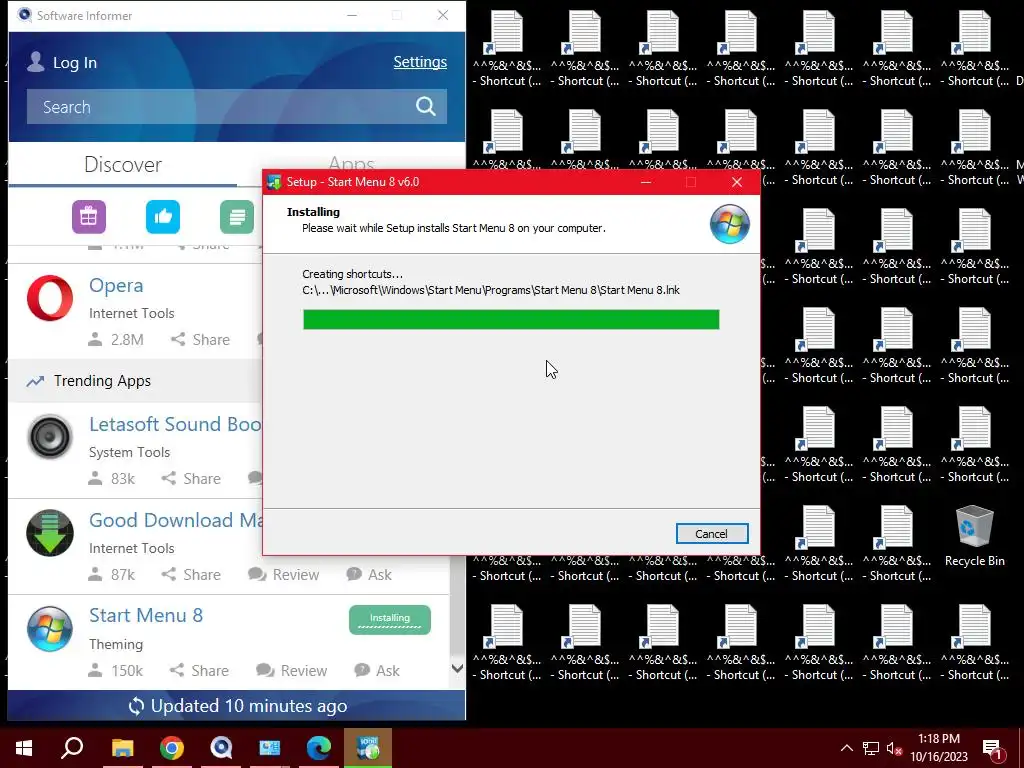This screenshot has height=768, width=1024.
Task: Click the Theming category label
Action: tap(116, 645)
